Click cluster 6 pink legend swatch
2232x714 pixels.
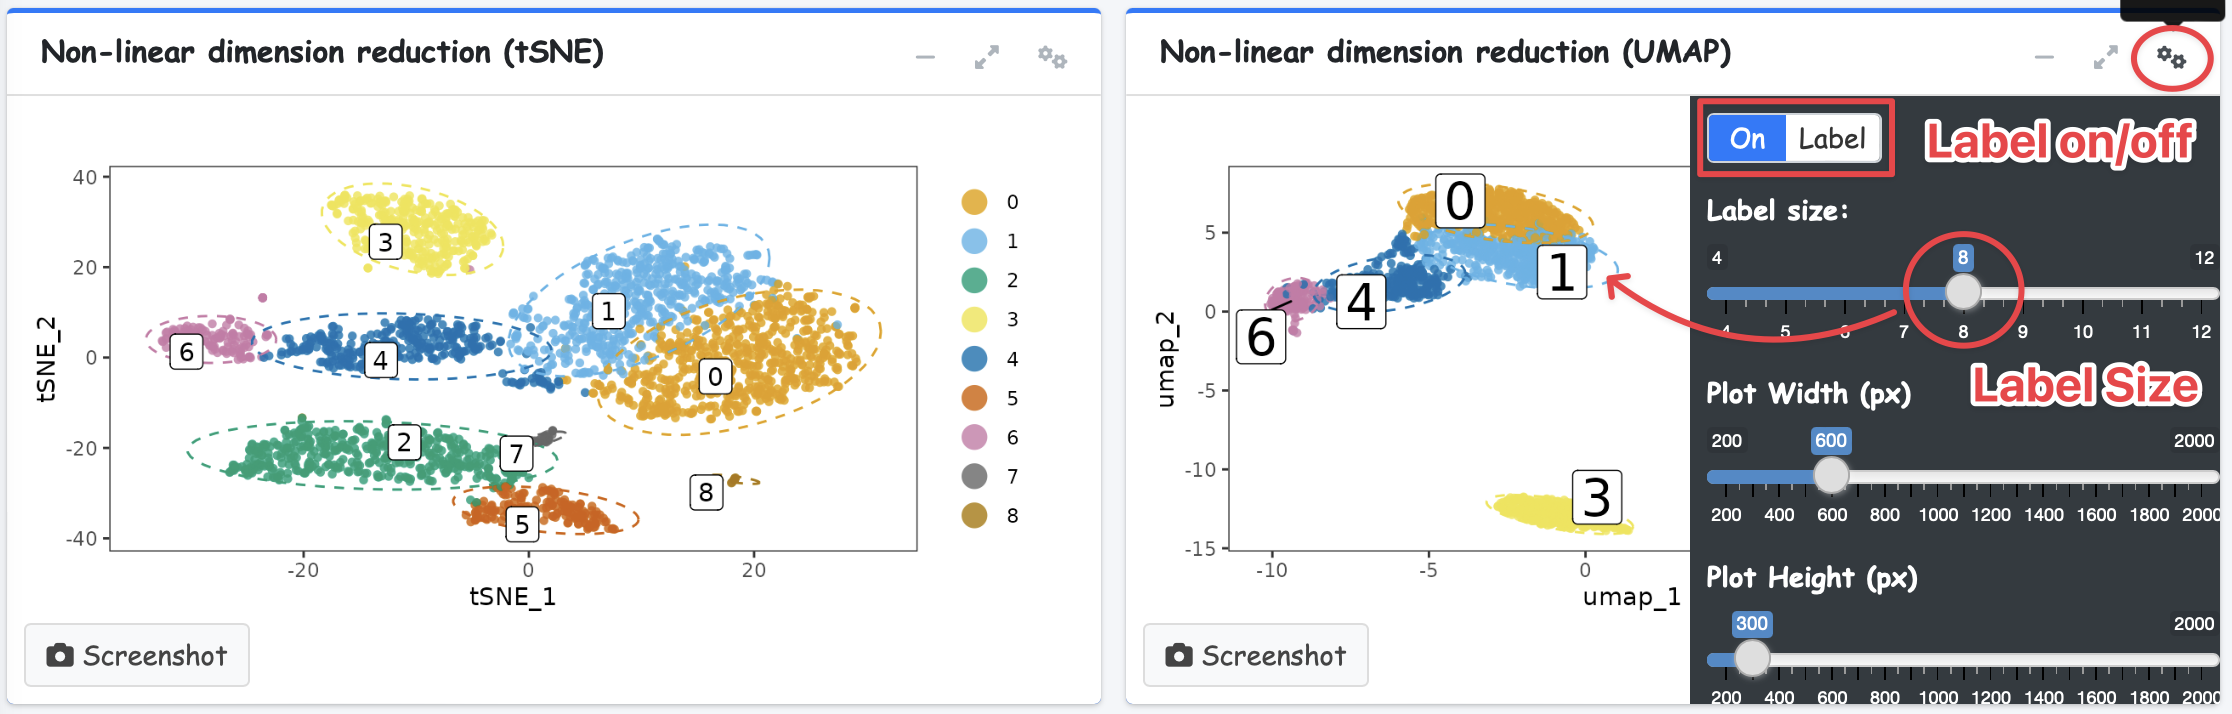tap(974, 437)
